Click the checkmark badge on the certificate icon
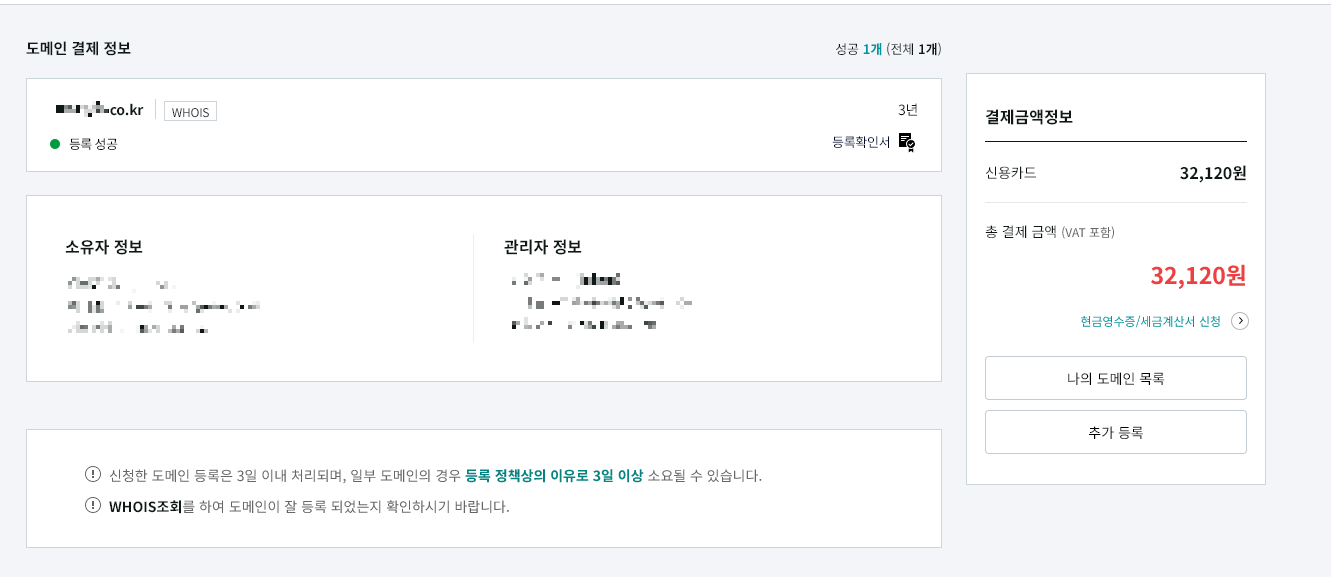 click(x=911, y=143)
